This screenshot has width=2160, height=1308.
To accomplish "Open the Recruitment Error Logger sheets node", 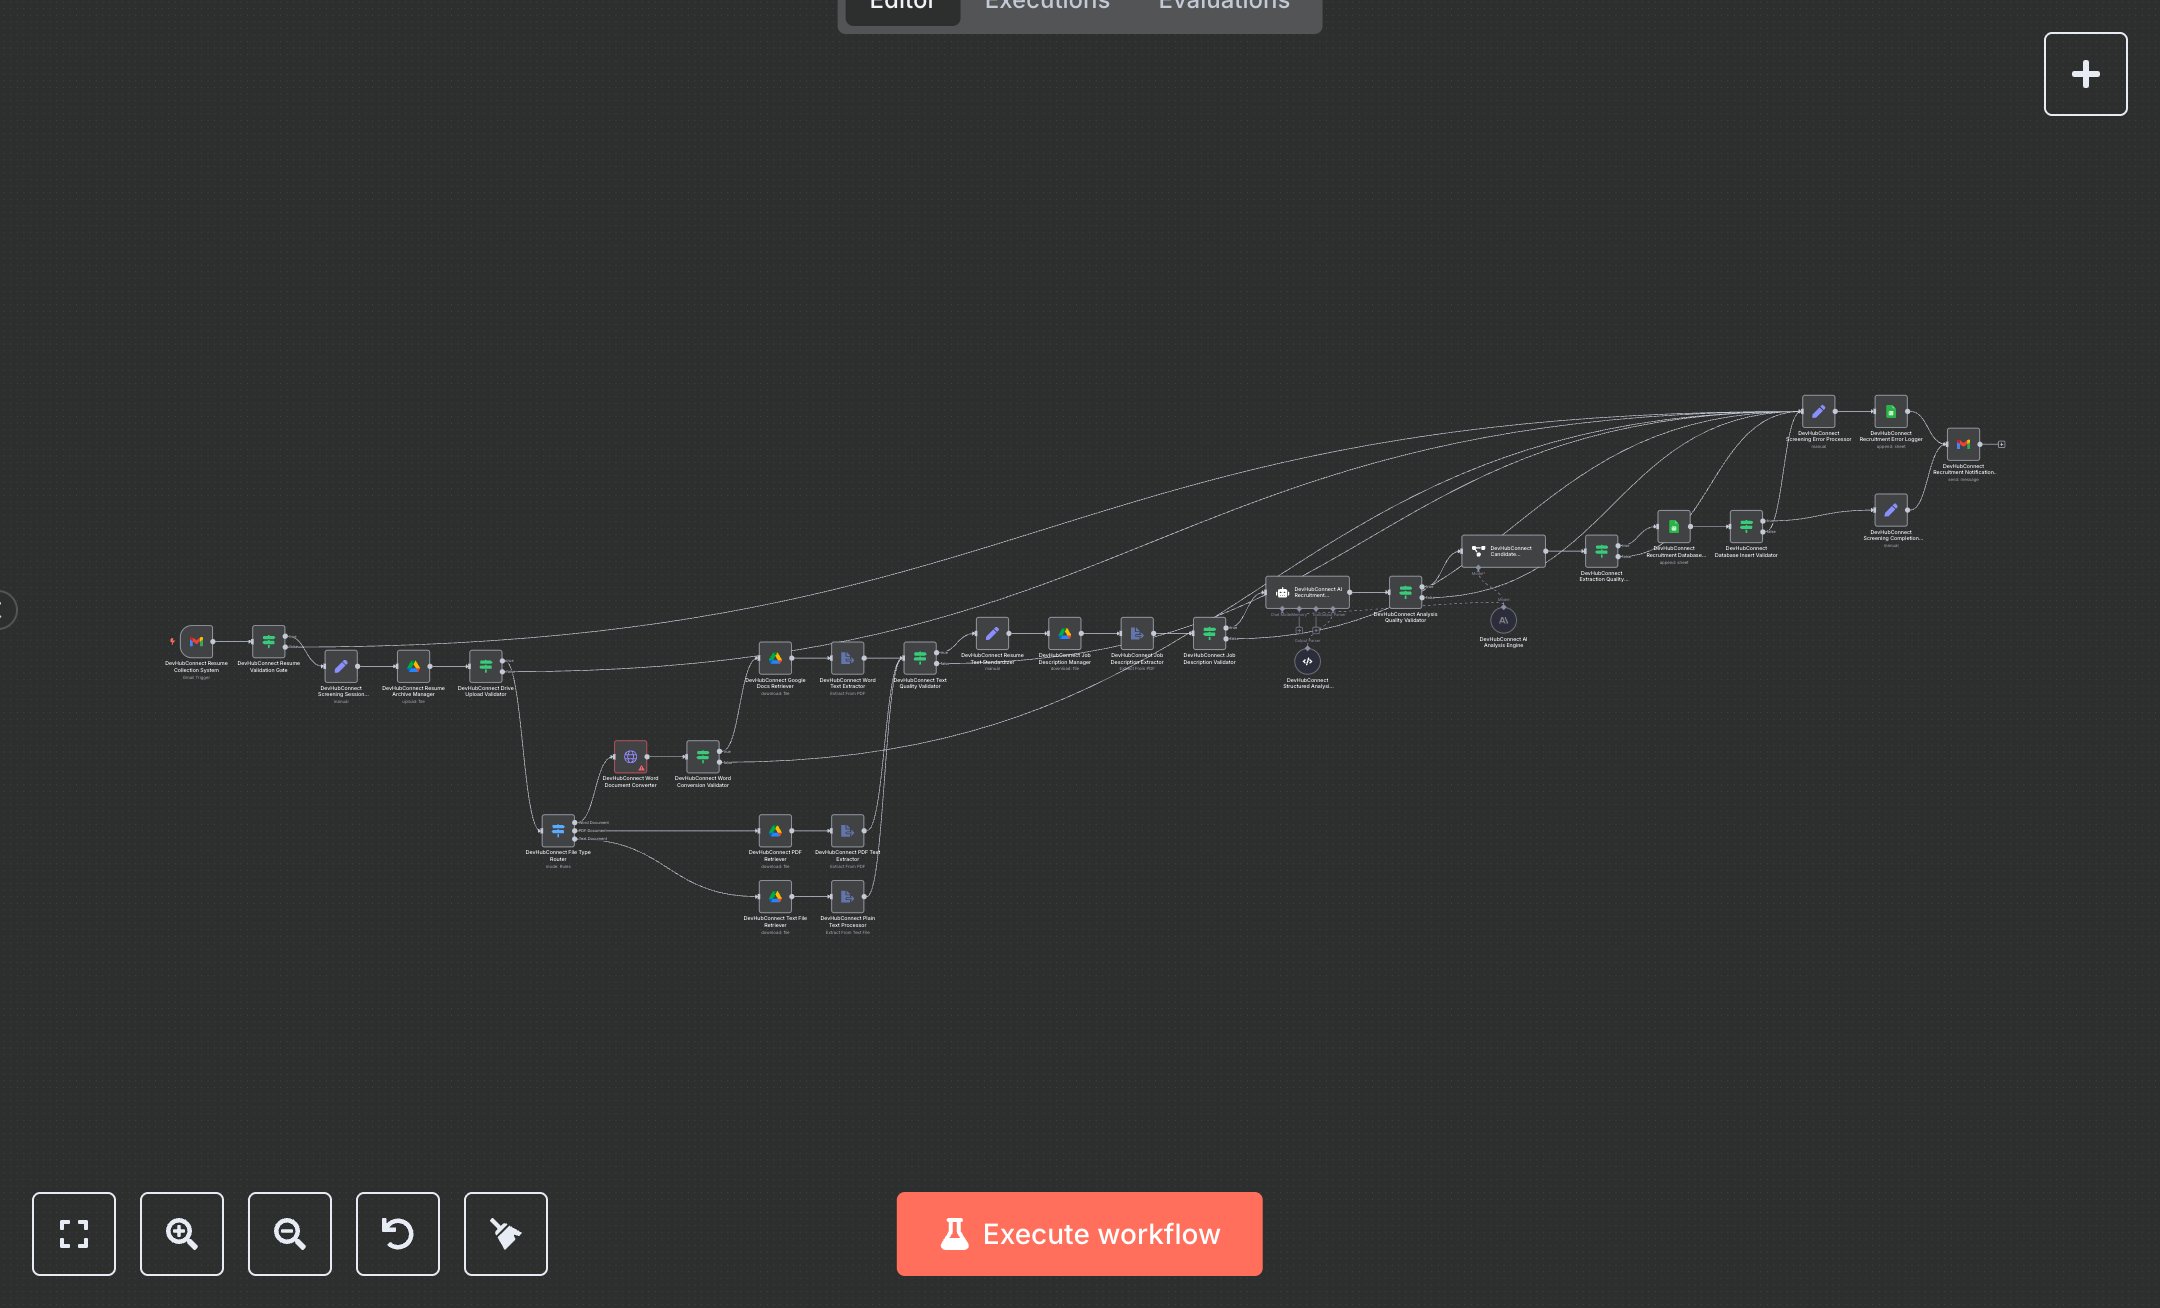I will (1890, 411).
